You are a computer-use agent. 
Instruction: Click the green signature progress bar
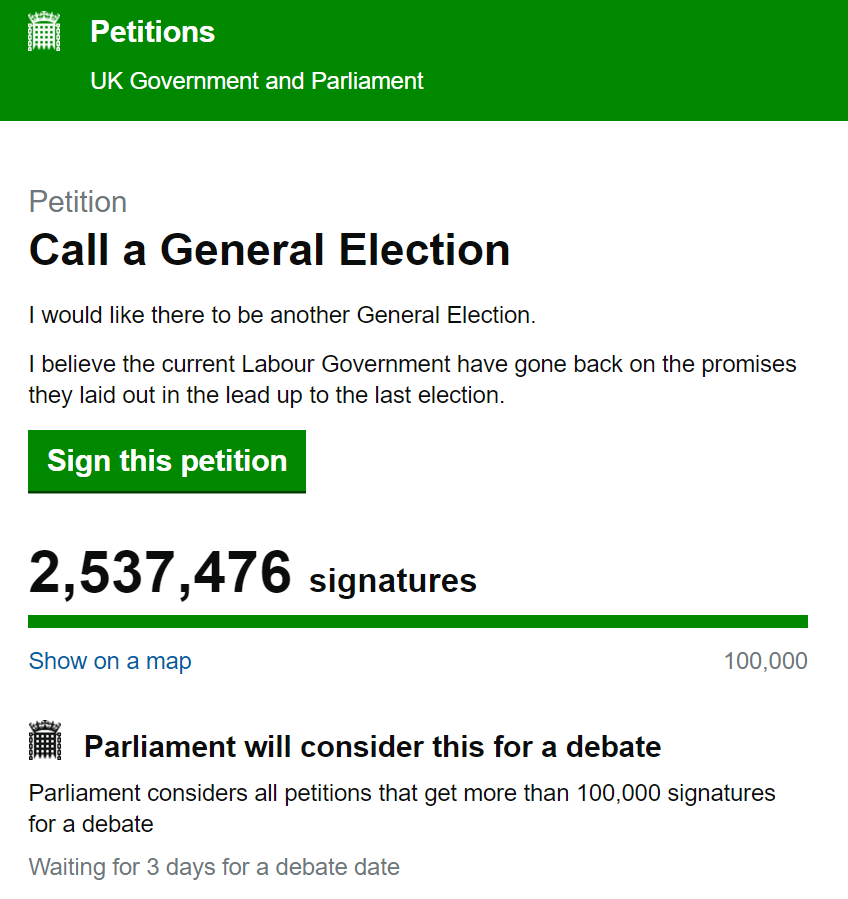[418, 622]
